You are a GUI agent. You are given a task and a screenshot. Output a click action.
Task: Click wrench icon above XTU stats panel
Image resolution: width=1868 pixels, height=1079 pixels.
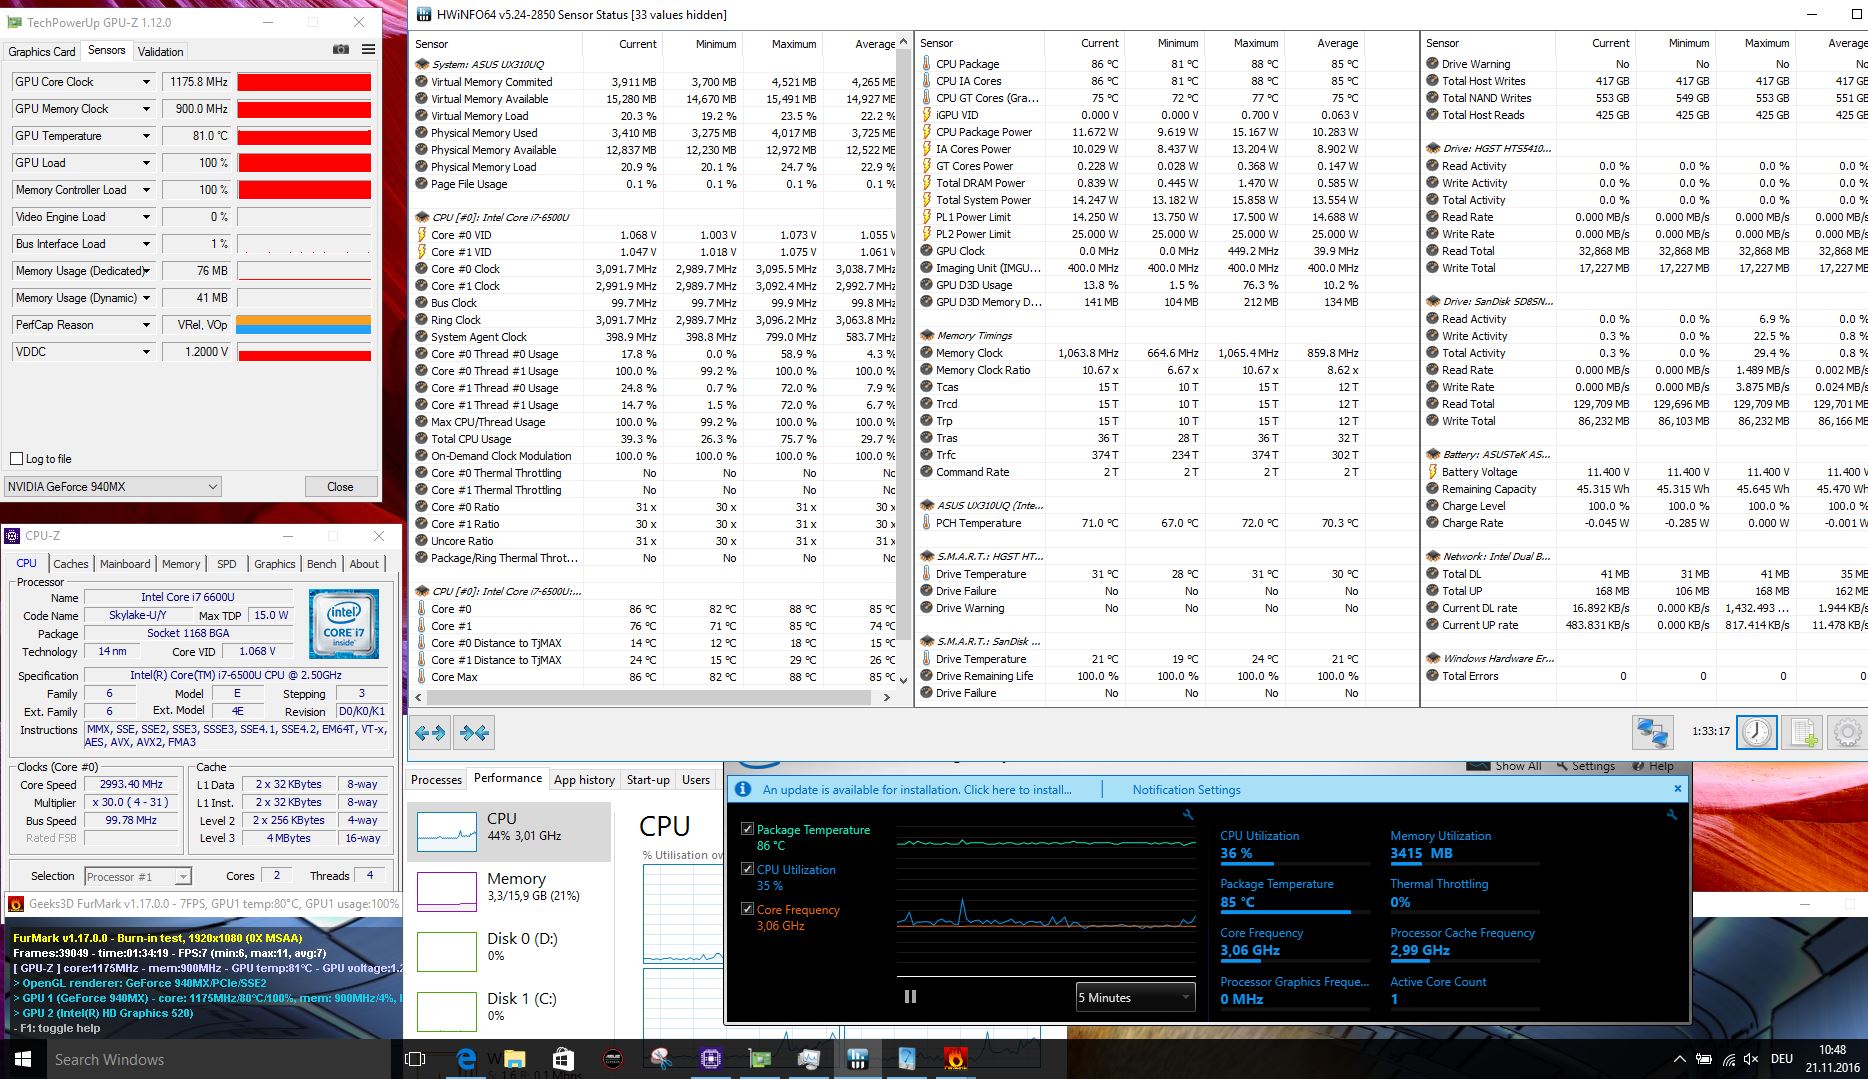1672,815
